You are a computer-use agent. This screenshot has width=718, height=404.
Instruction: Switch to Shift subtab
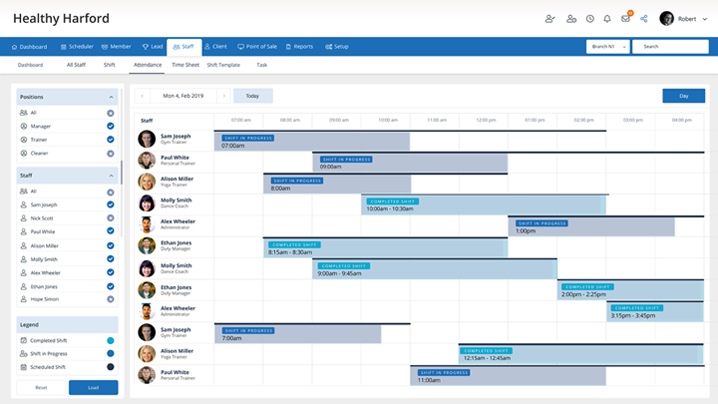point(109,65)
